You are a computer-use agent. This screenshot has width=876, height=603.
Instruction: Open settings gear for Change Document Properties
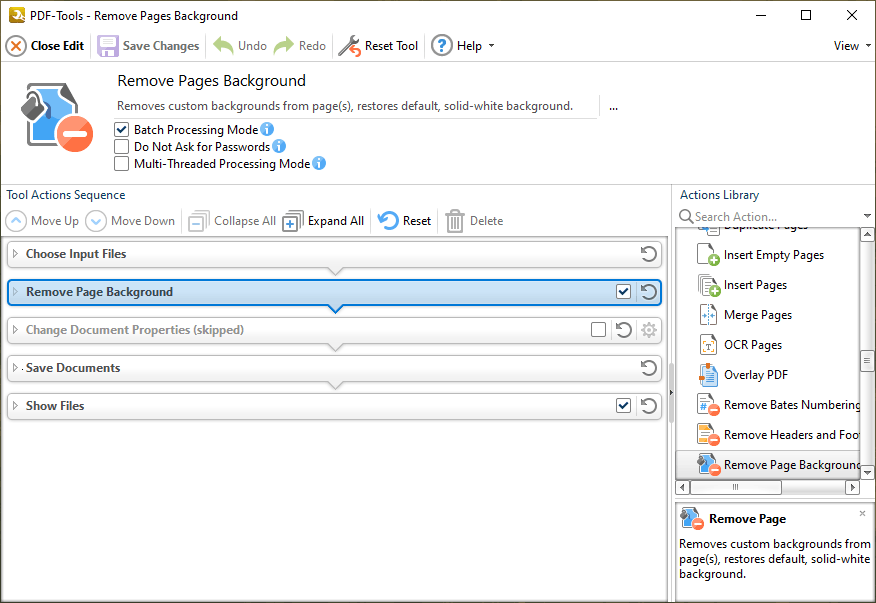pos(648,330)
